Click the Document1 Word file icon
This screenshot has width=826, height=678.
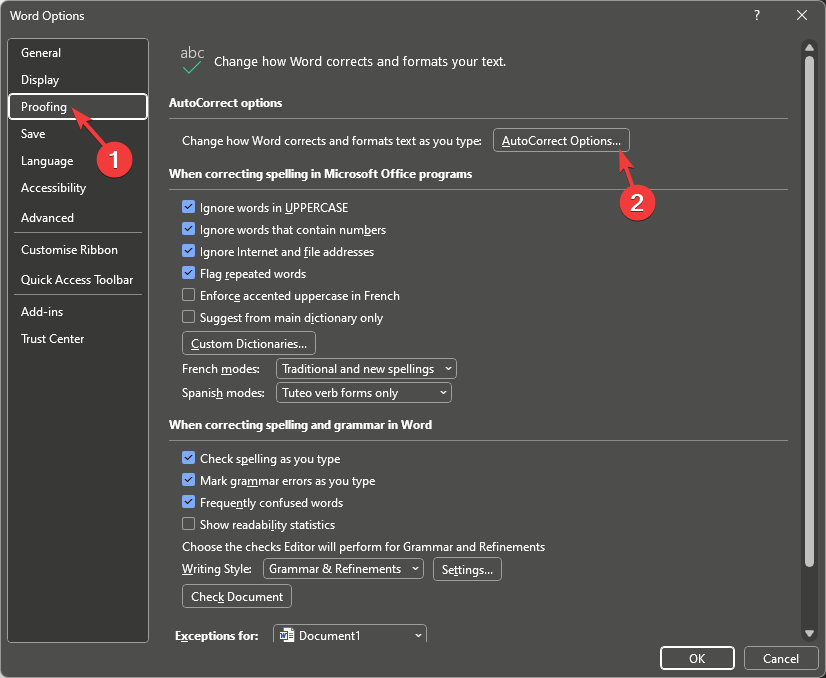287,635
